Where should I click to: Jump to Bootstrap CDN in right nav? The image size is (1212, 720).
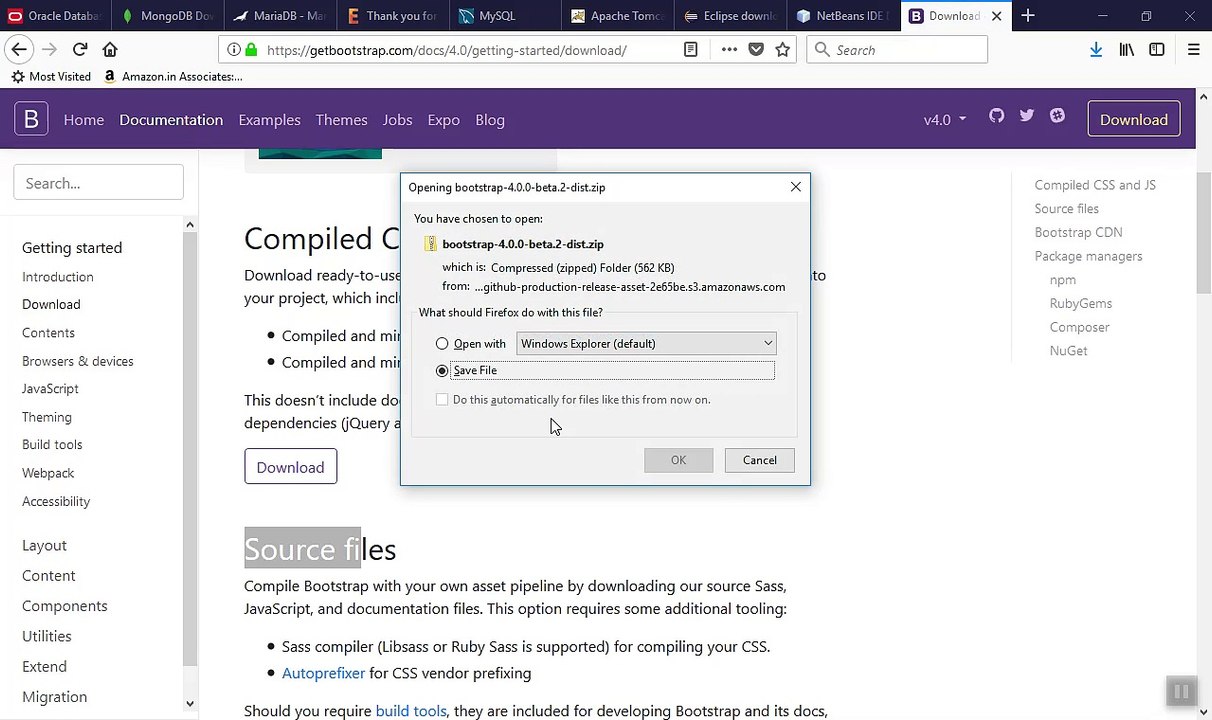1078,232
